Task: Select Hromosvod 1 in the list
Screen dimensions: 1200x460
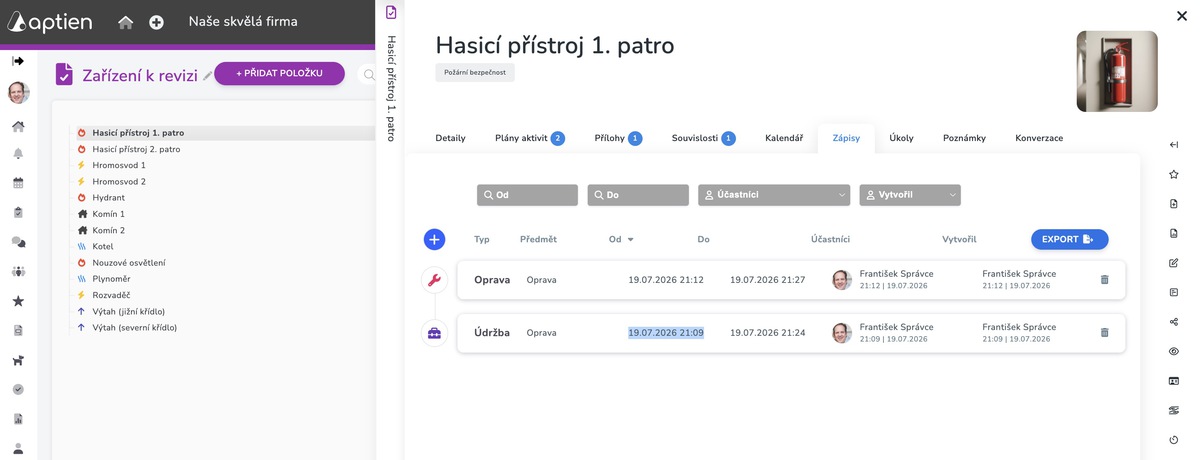Action: [x=119, y=165]
